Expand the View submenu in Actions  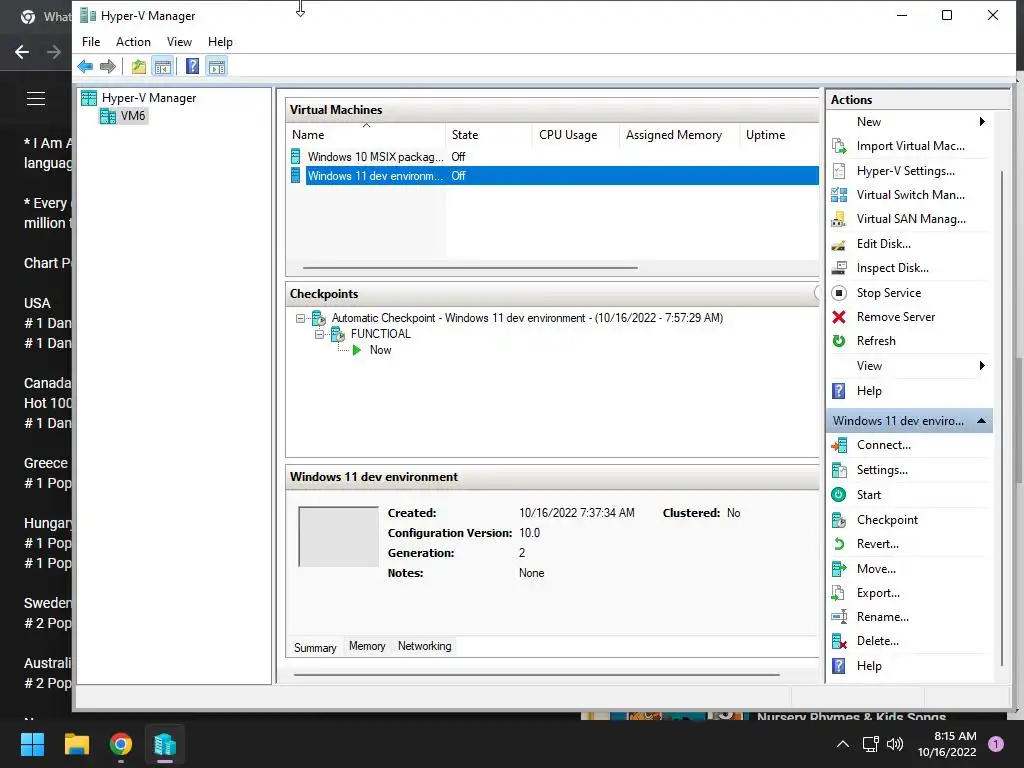[982, 366]
